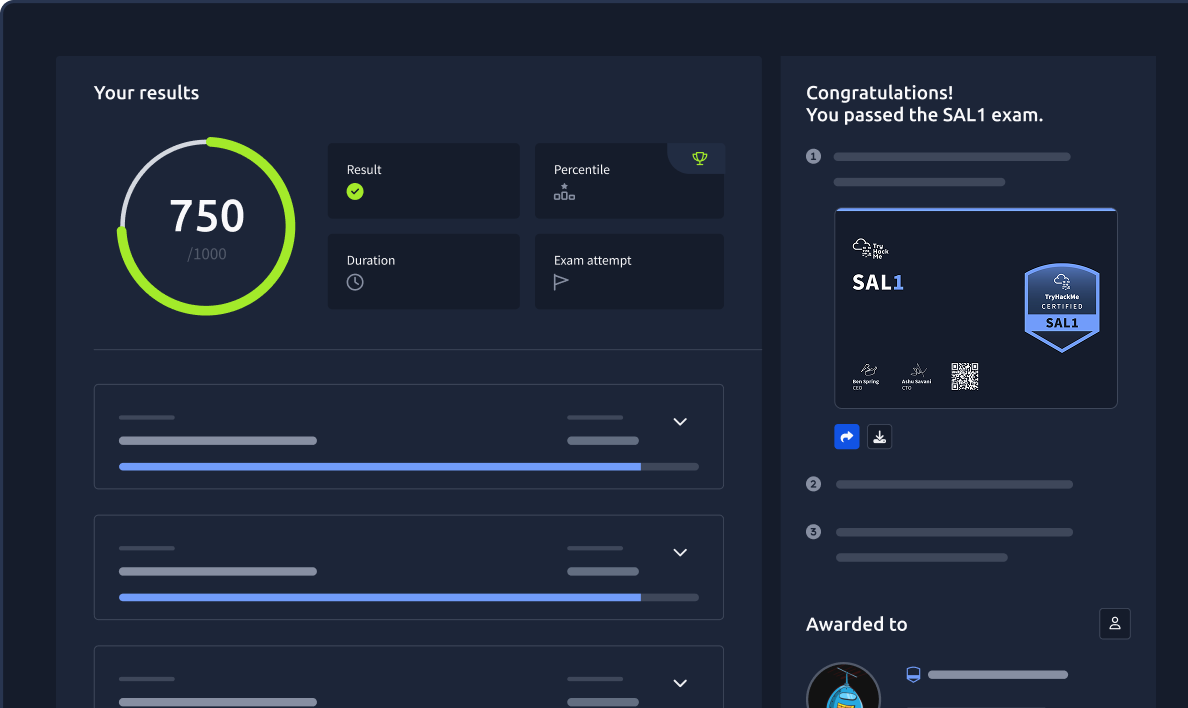Click the podium icon under Percentile
1188x708 pixels.
pos(564,192)
